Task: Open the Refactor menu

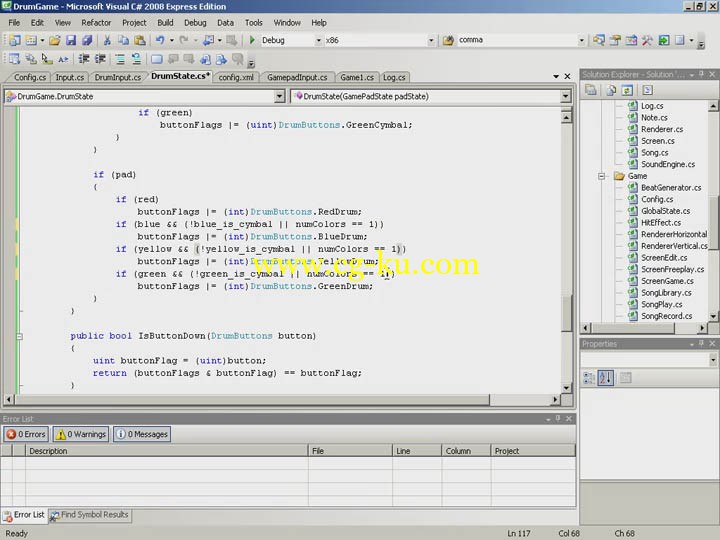Action: click(x=96, y=22)
